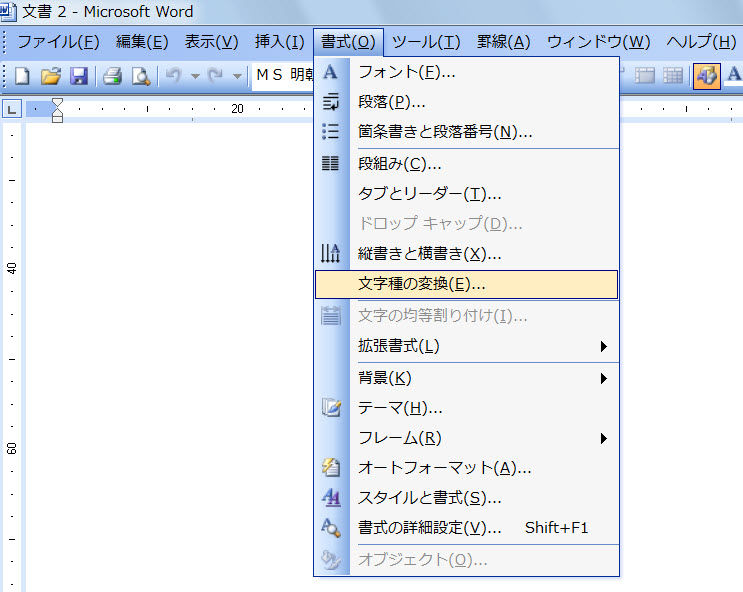Click the first-line indent marker on the ruler
The height and width of the screenshot is (592, 743).
pyautogui.click(x=57, y=103)
